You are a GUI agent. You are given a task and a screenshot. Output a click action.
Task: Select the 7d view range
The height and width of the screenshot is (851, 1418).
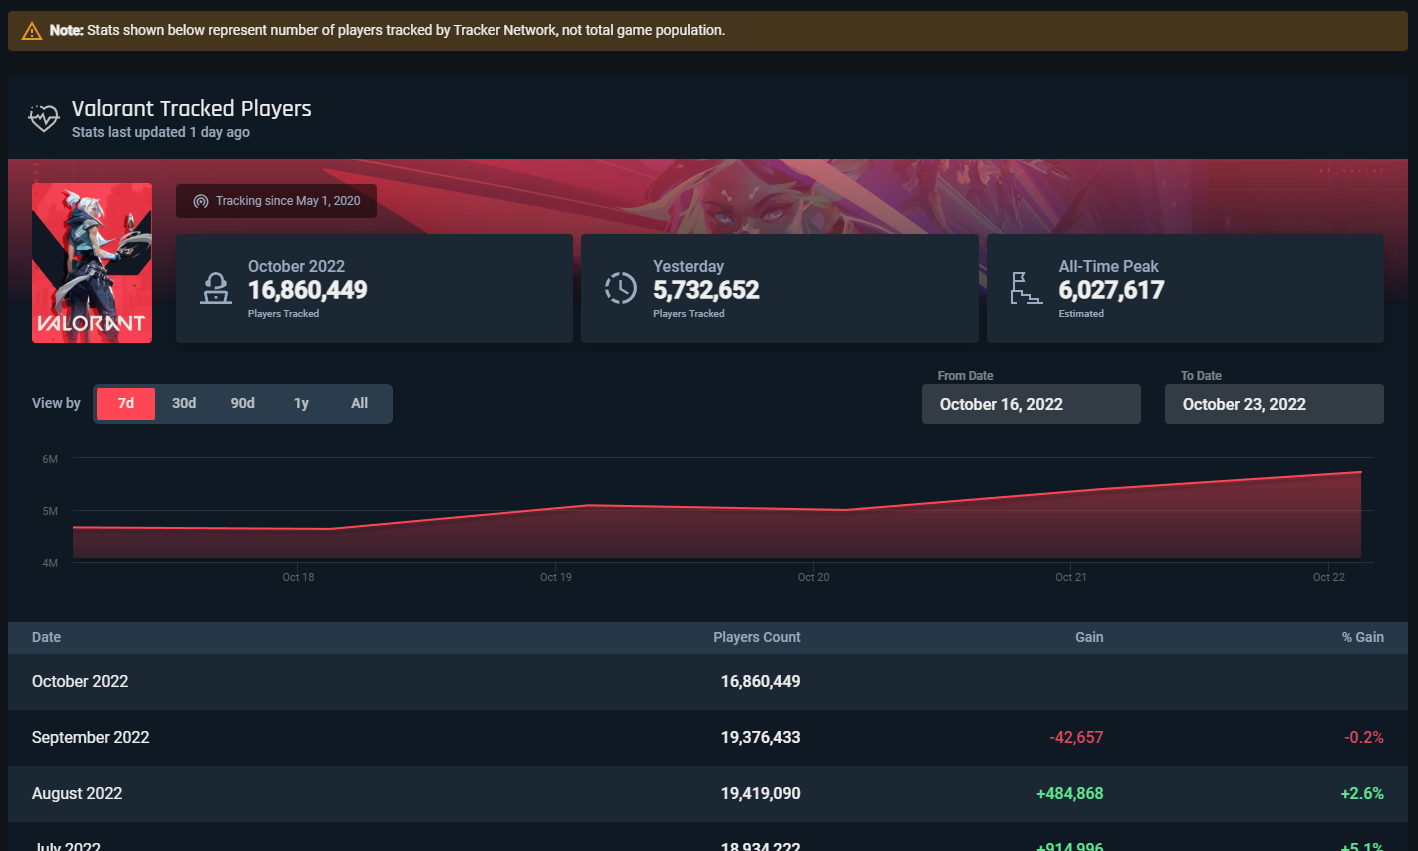pyautogui.click(x=126, y=403)
